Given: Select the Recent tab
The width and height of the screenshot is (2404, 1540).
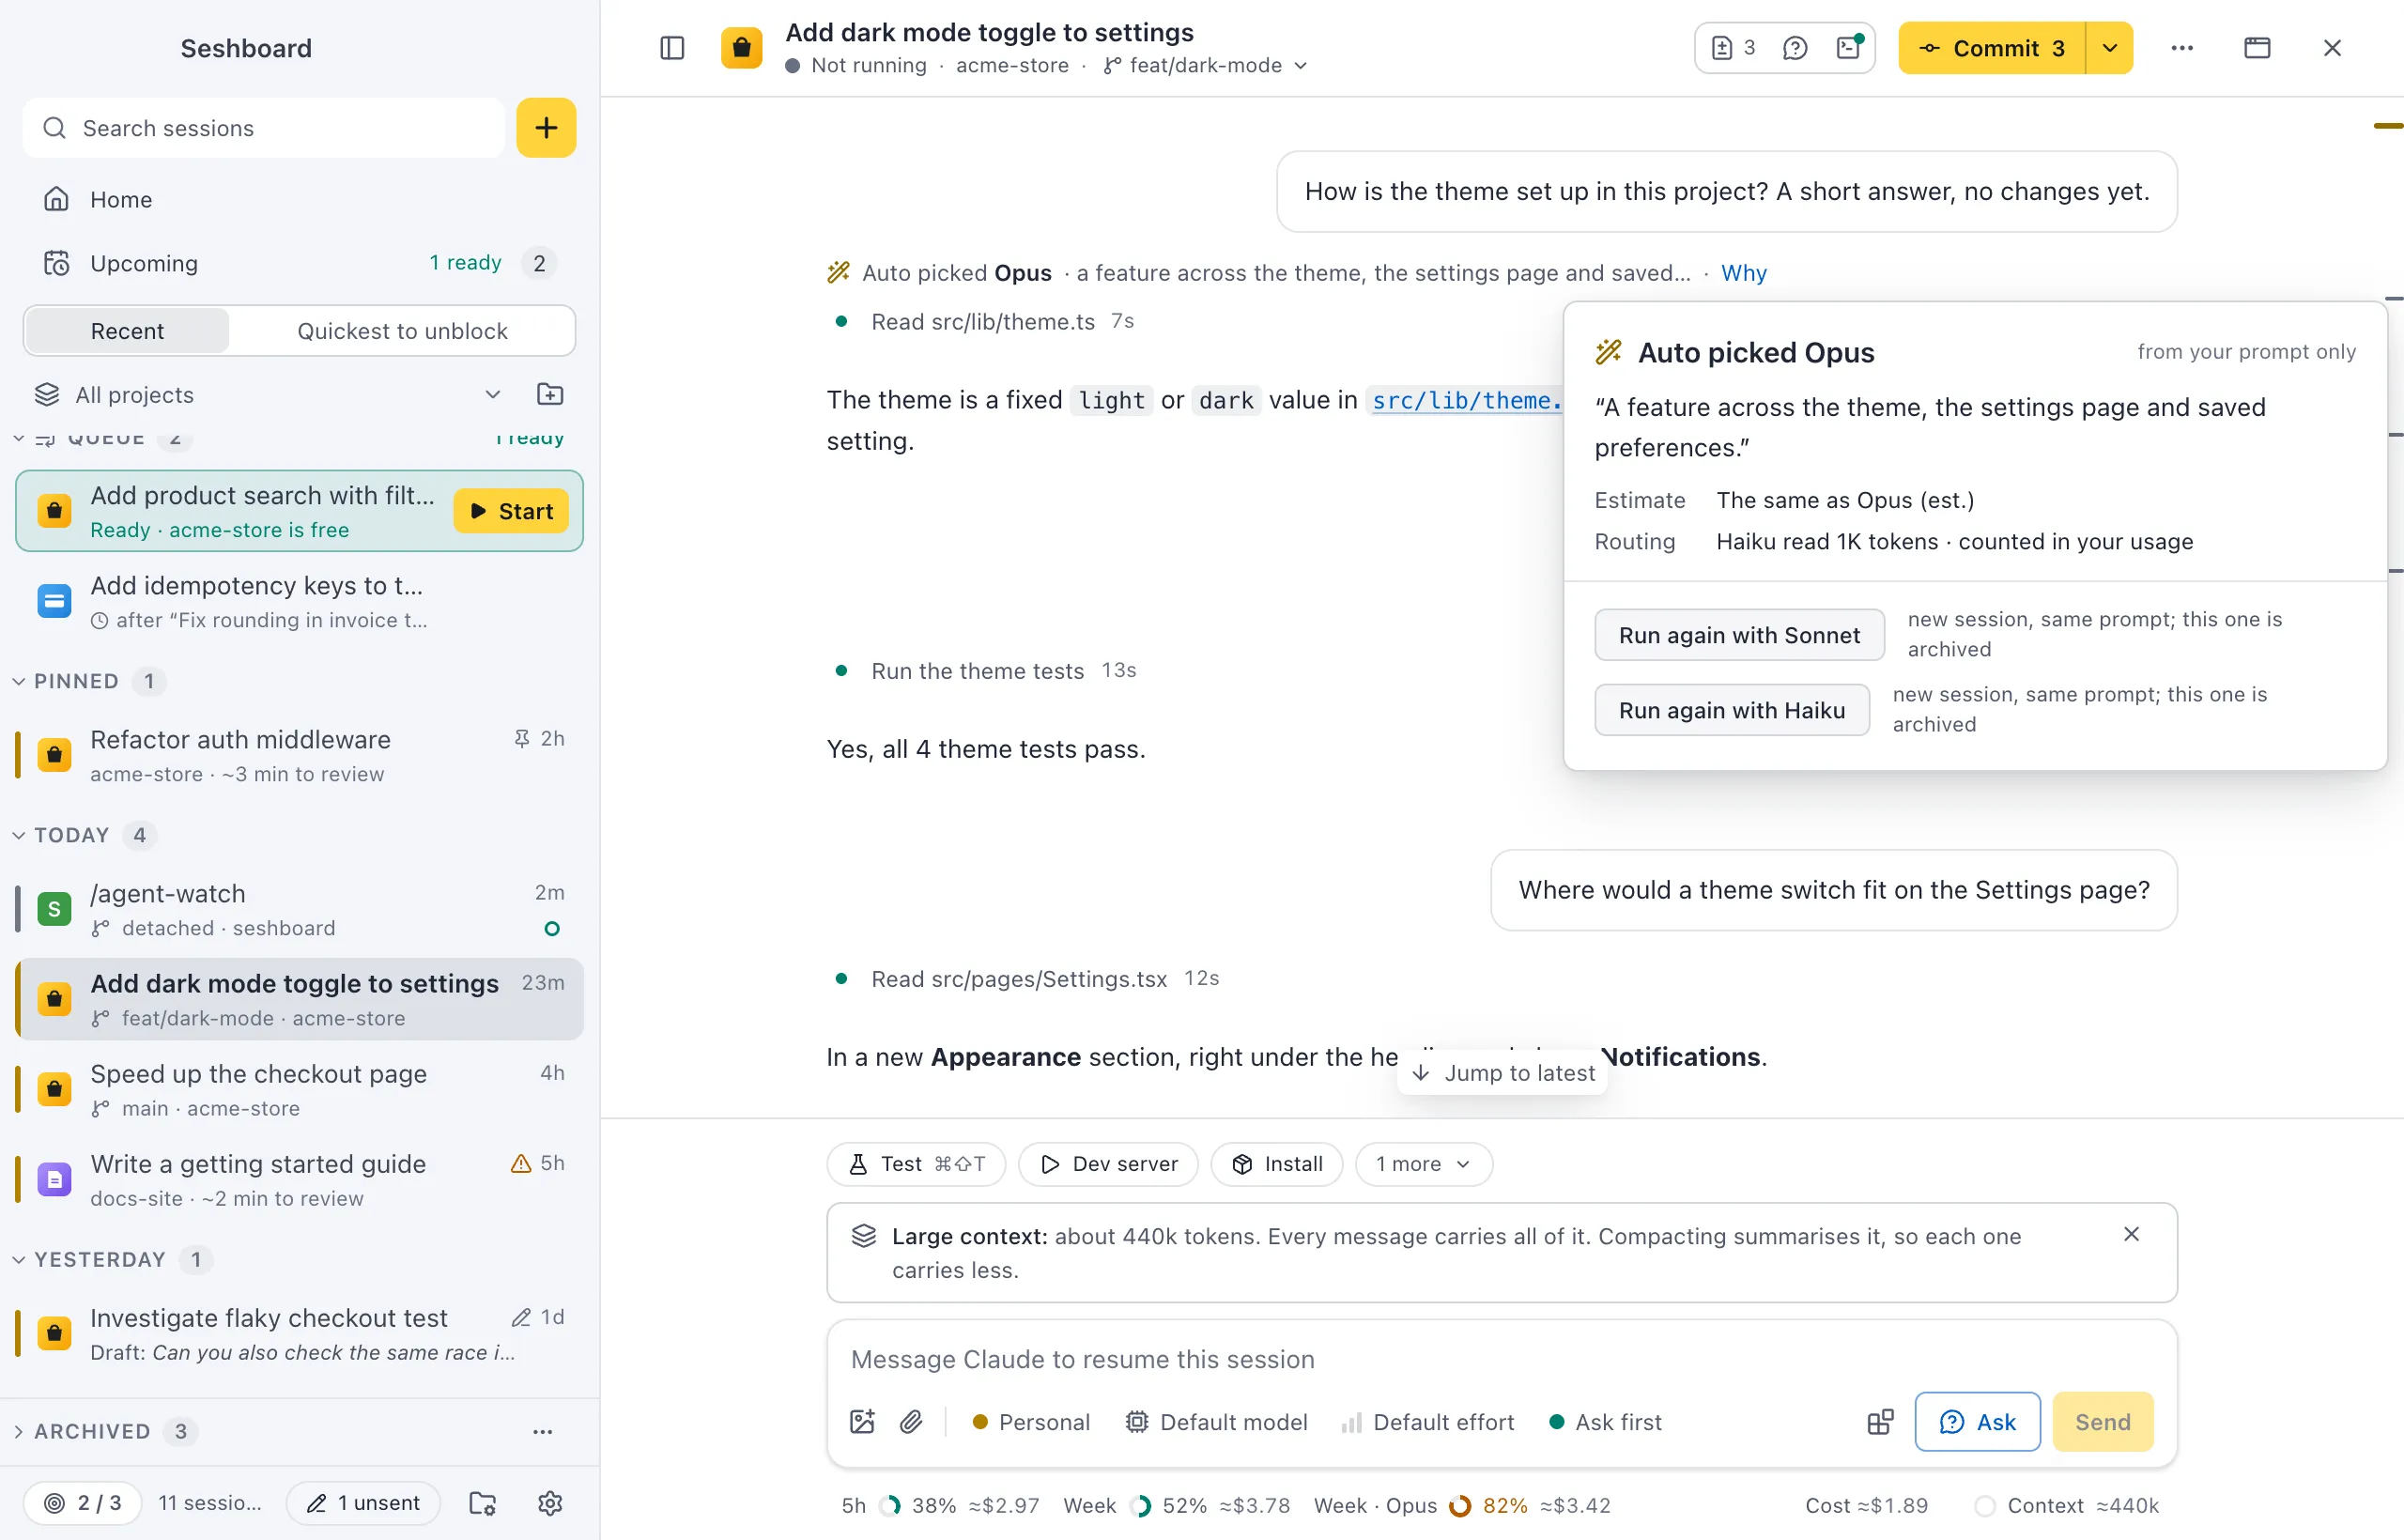Looking at the screenshot, I should pyautogui.click(x=127, y=331).
